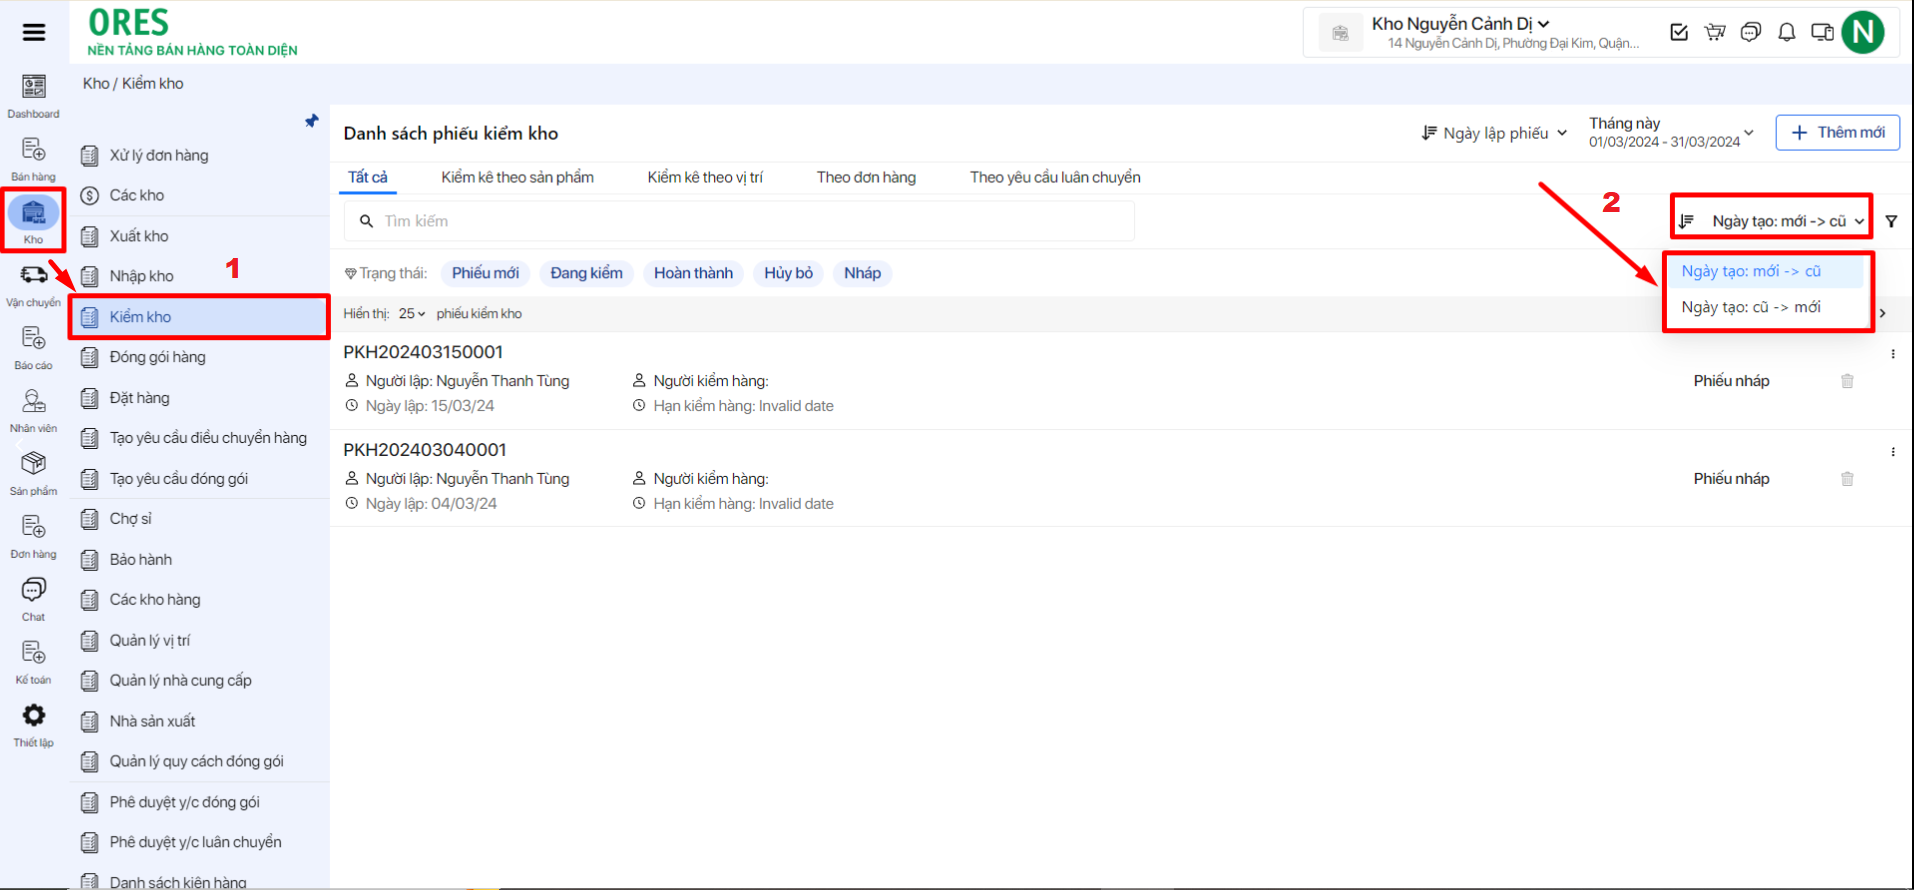Open voucher PKH202403040001
This screenshot has width=1920, height=890.
coord(425,450)
